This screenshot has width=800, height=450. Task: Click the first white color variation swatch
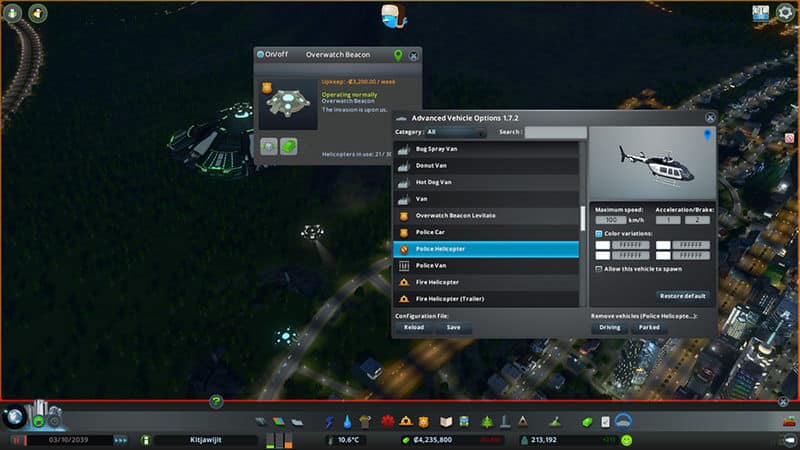[616, 245]
